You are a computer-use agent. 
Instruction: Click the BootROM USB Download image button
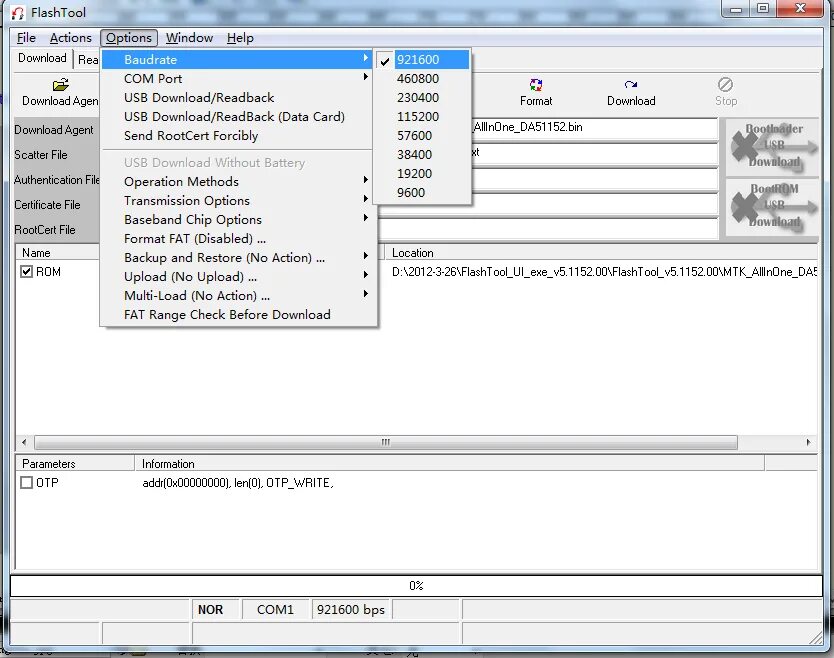point(774,206)
